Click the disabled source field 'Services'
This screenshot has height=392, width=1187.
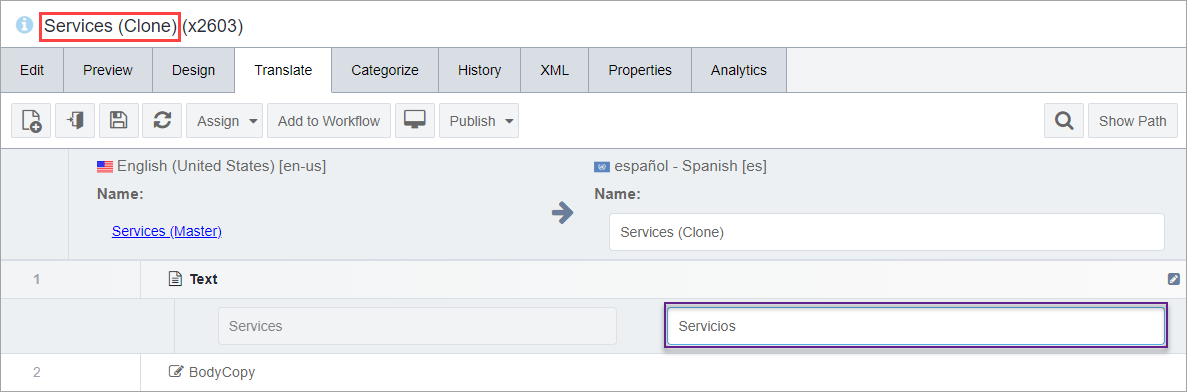pyautogui.click(x=417, y=326)
